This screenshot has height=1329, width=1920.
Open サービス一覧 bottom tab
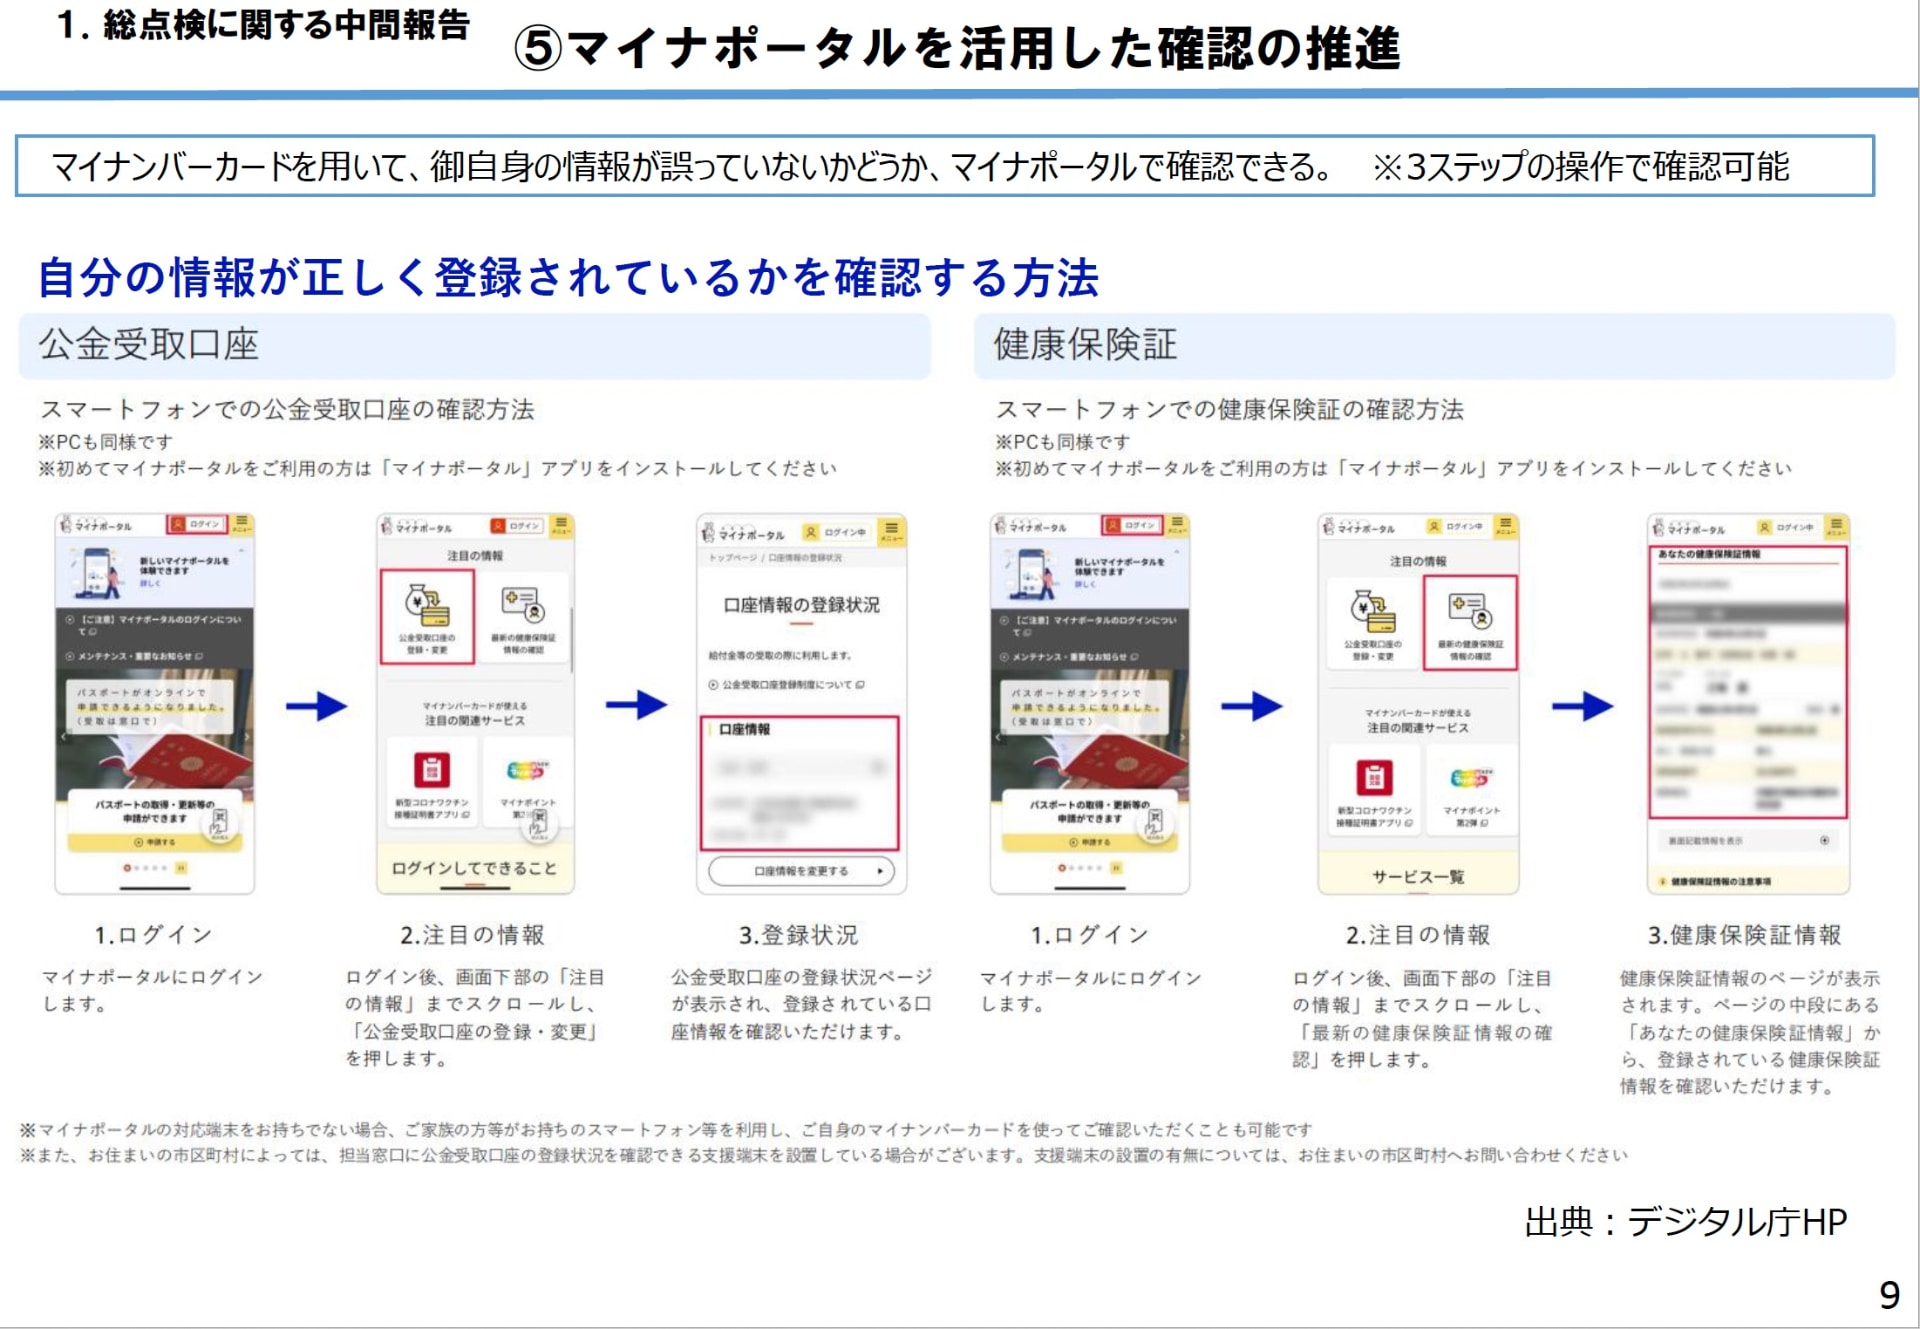point(1417,877)
